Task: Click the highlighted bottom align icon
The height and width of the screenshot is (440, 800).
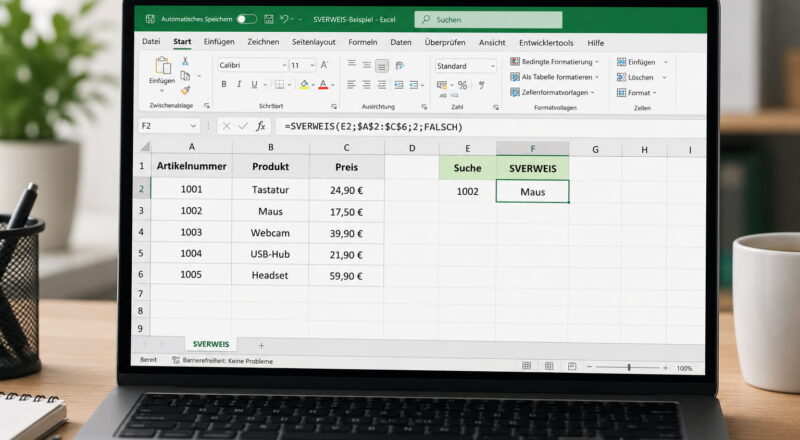Action: [382, 65]
